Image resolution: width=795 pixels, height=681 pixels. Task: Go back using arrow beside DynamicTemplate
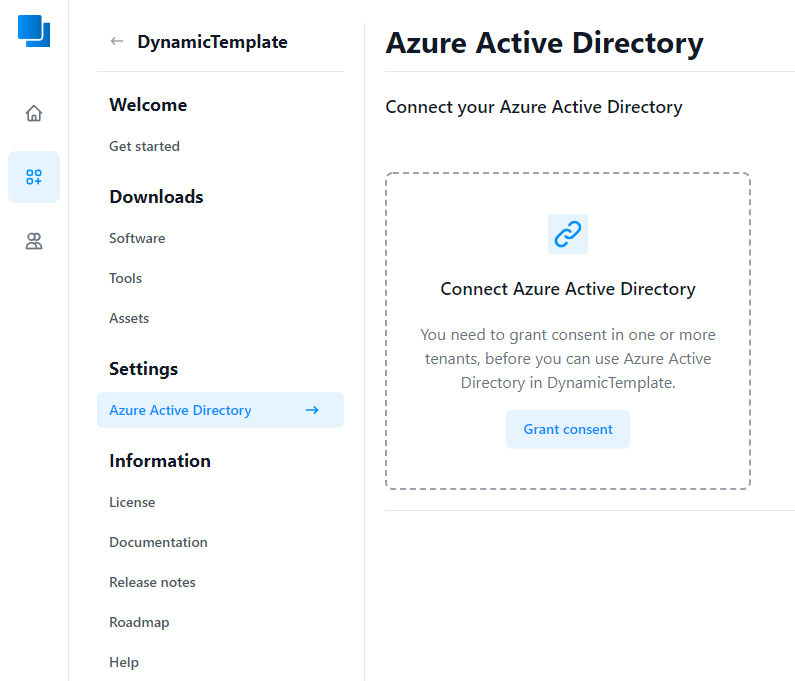point(117,42)
